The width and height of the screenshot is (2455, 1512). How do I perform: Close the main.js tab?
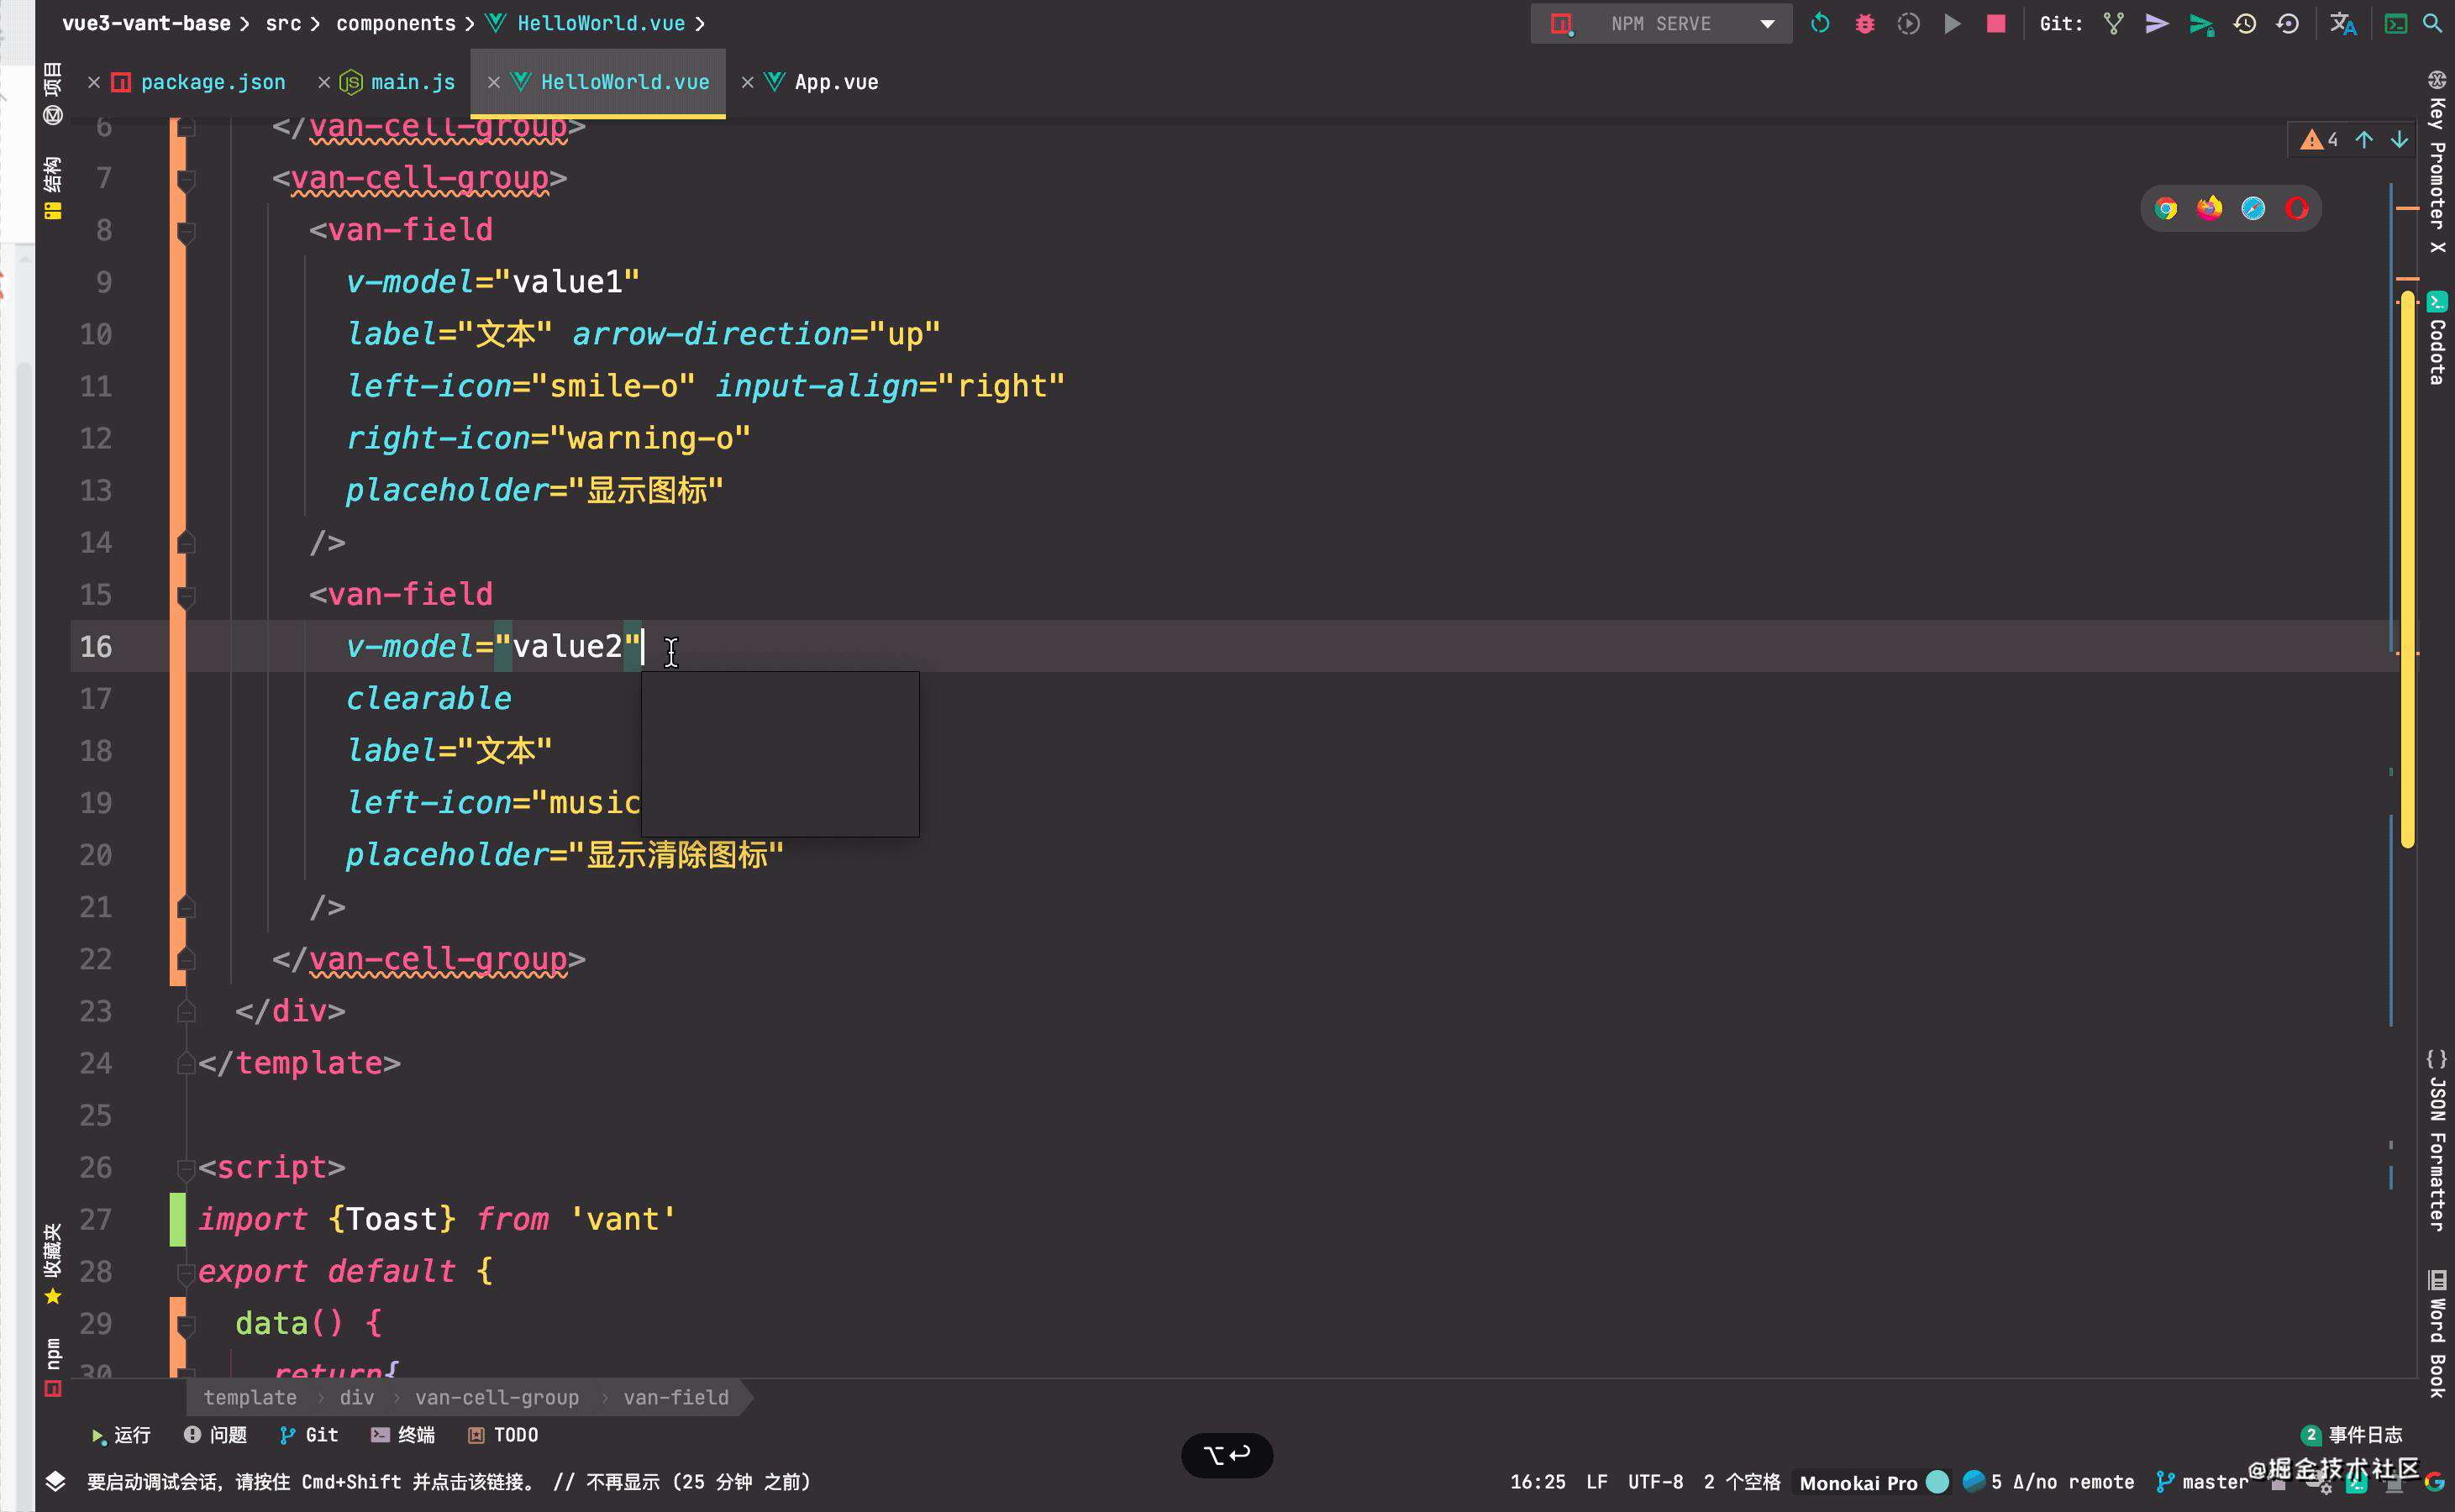pyautogui.click(x=323, y=82)
